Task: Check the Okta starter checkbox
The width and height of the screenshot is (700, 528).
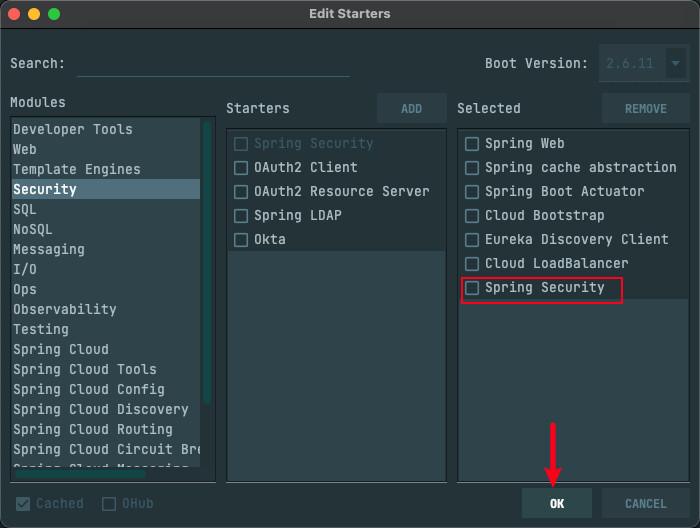Action: (241, 240)
